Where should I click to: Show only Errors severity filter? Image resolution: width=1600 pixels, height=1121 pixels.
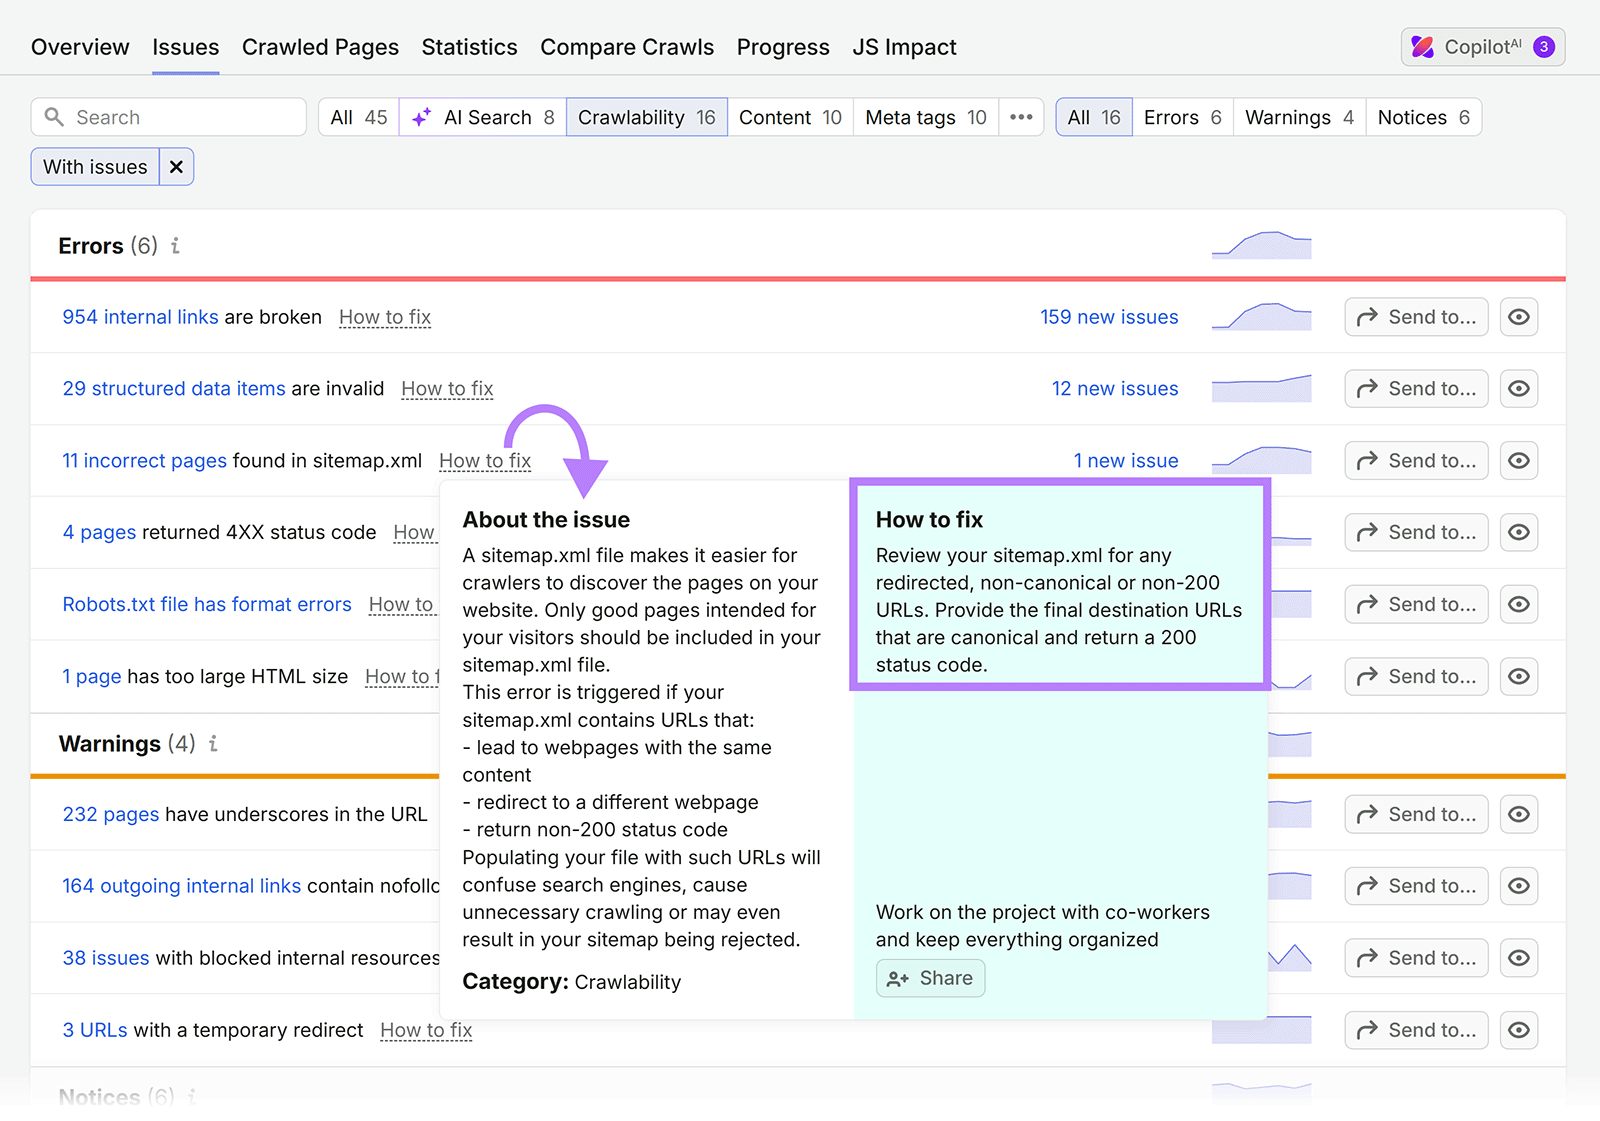click(x=1183, y=117)
